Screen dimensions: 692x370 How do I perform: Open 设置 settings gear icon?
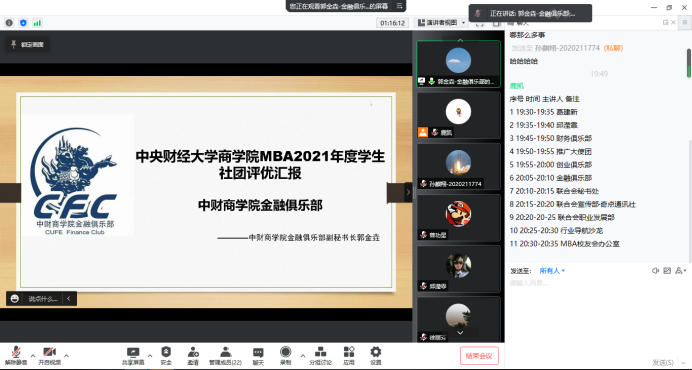click(376, 352)
